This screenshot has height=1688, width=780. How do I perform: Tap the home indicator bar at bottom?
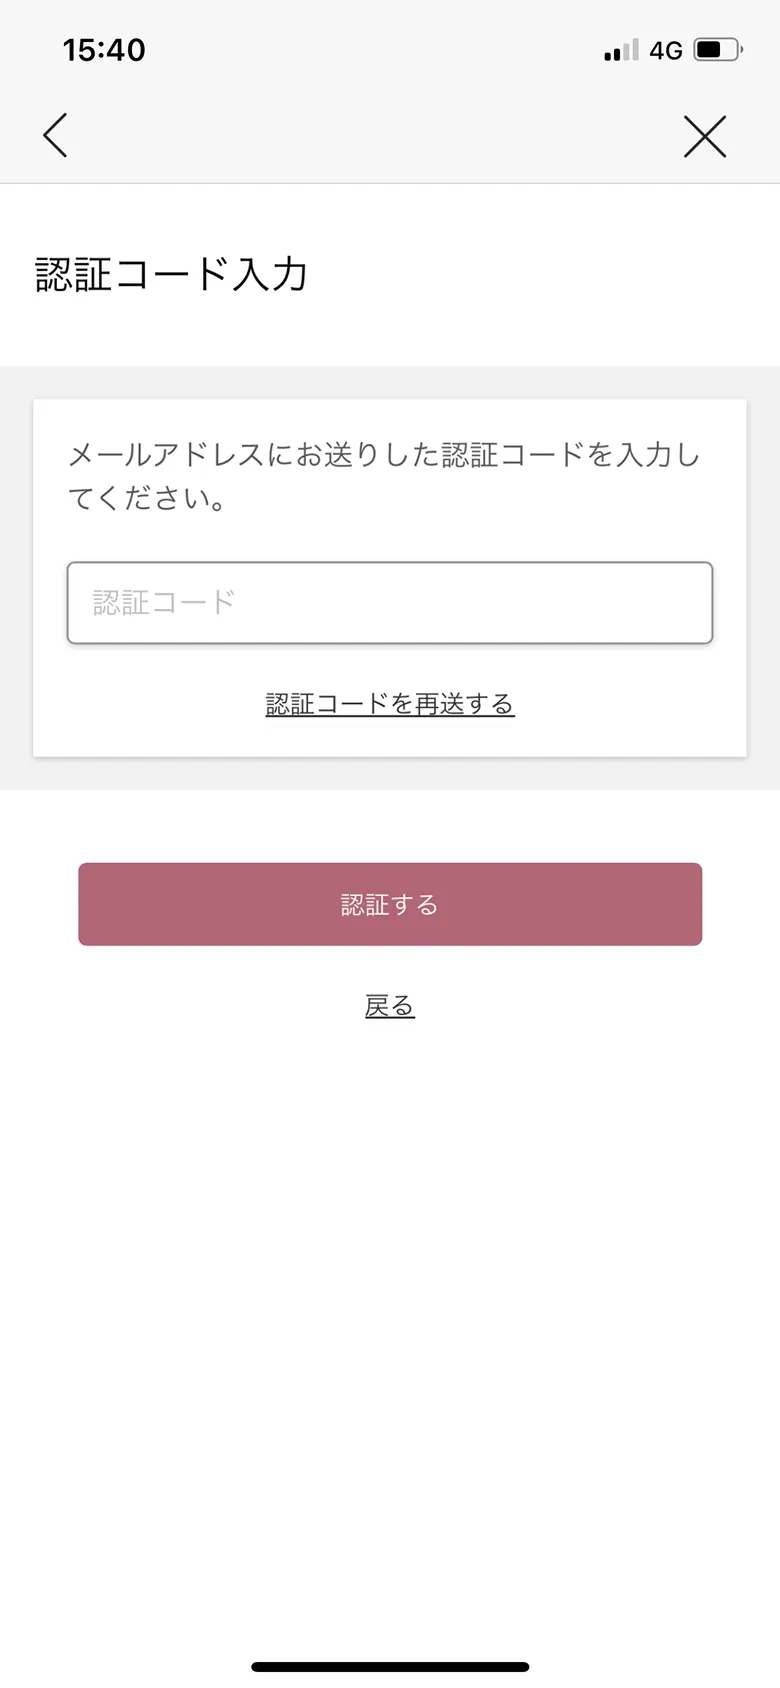pos(390,1667)
